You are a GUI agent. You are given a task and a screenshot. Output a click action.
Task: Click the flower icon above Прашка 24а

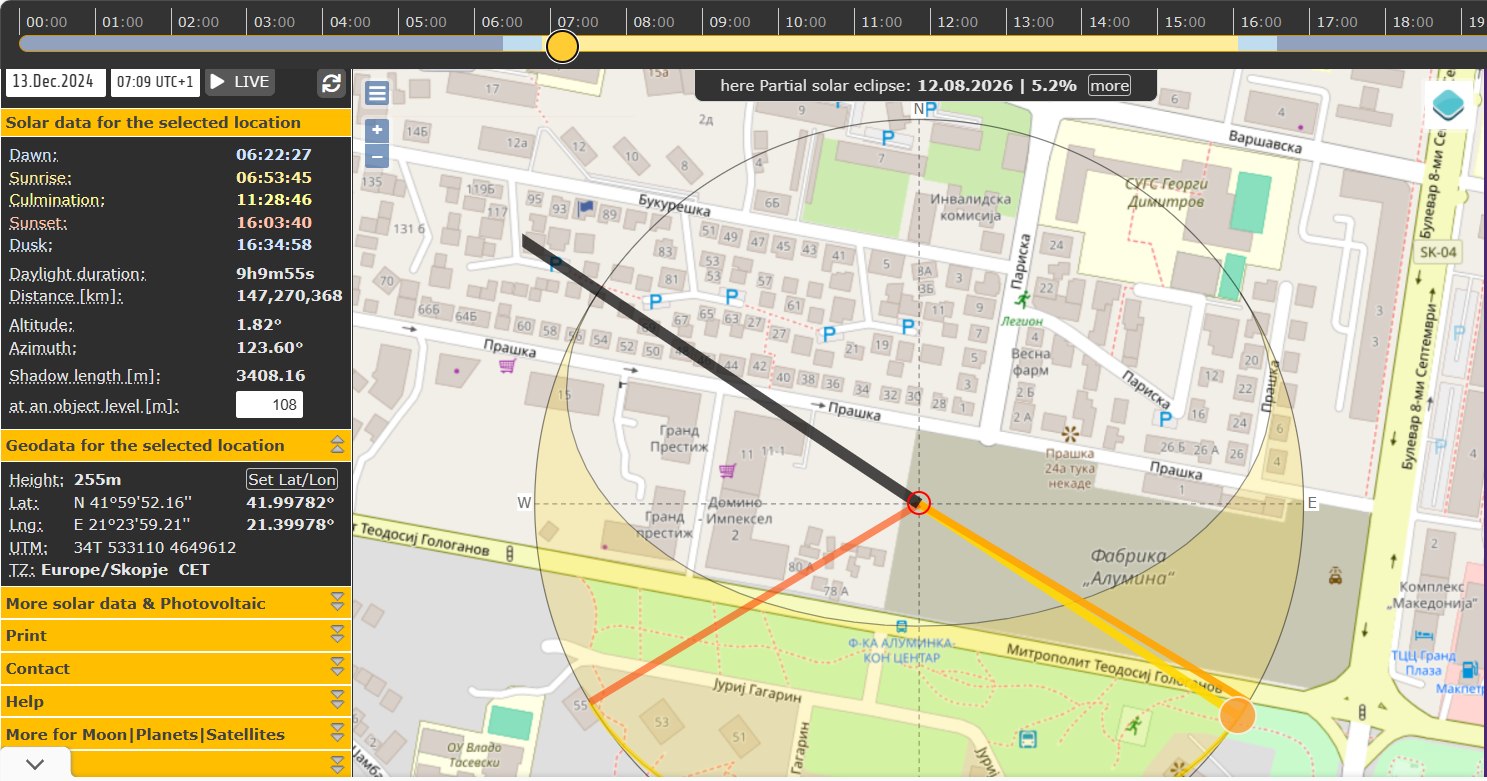pos(1071,433)
